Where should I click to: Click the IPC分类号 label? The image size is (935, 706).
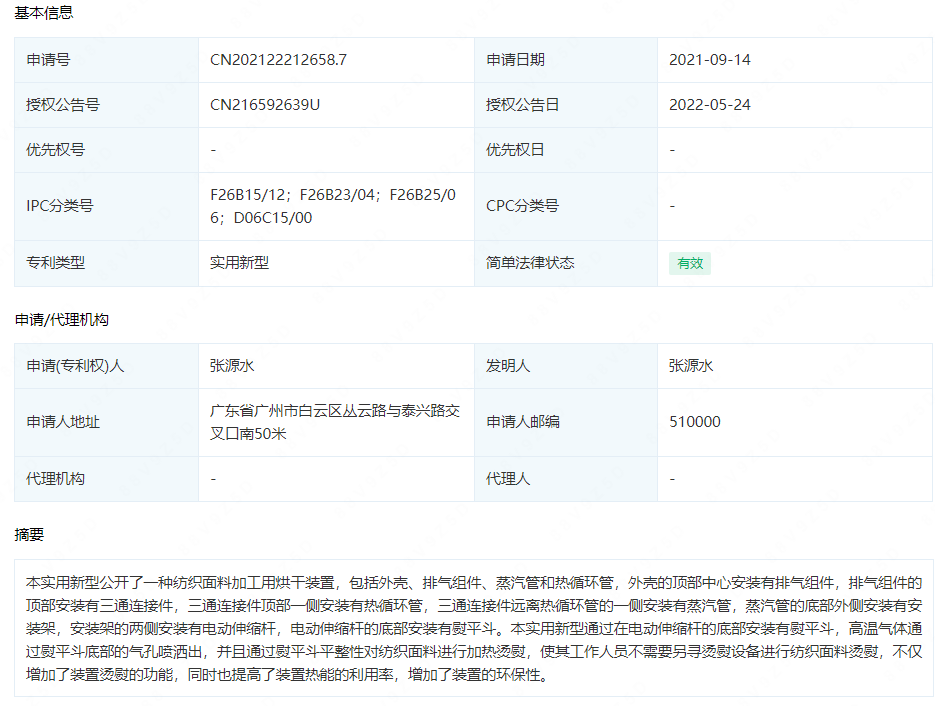pyautogui.click(x=60, y=206)
